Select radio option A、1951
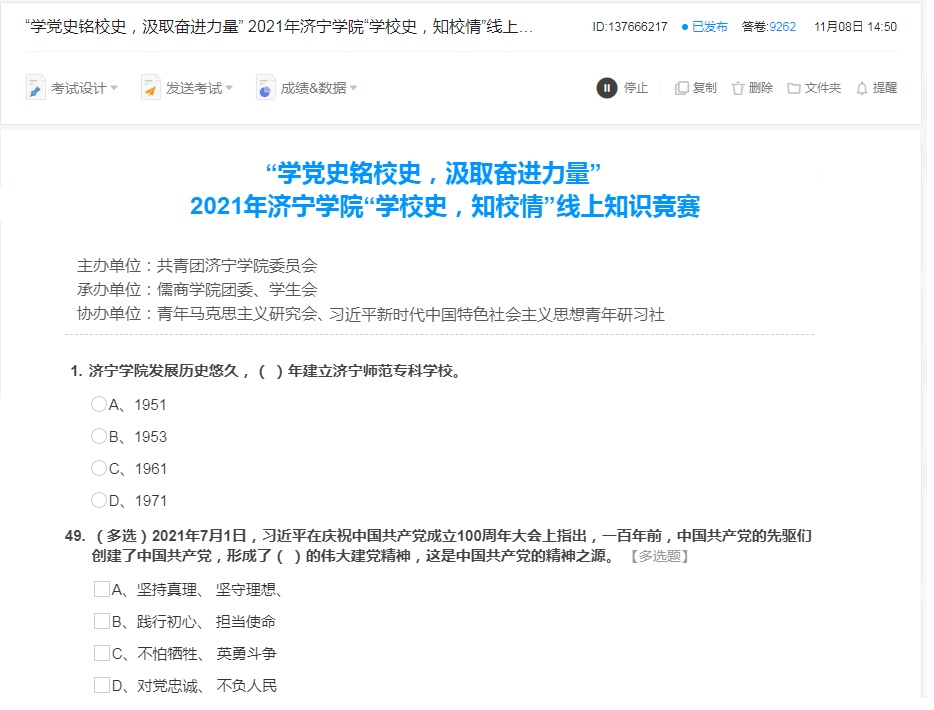The image size is (934, 710). [99, 405]
